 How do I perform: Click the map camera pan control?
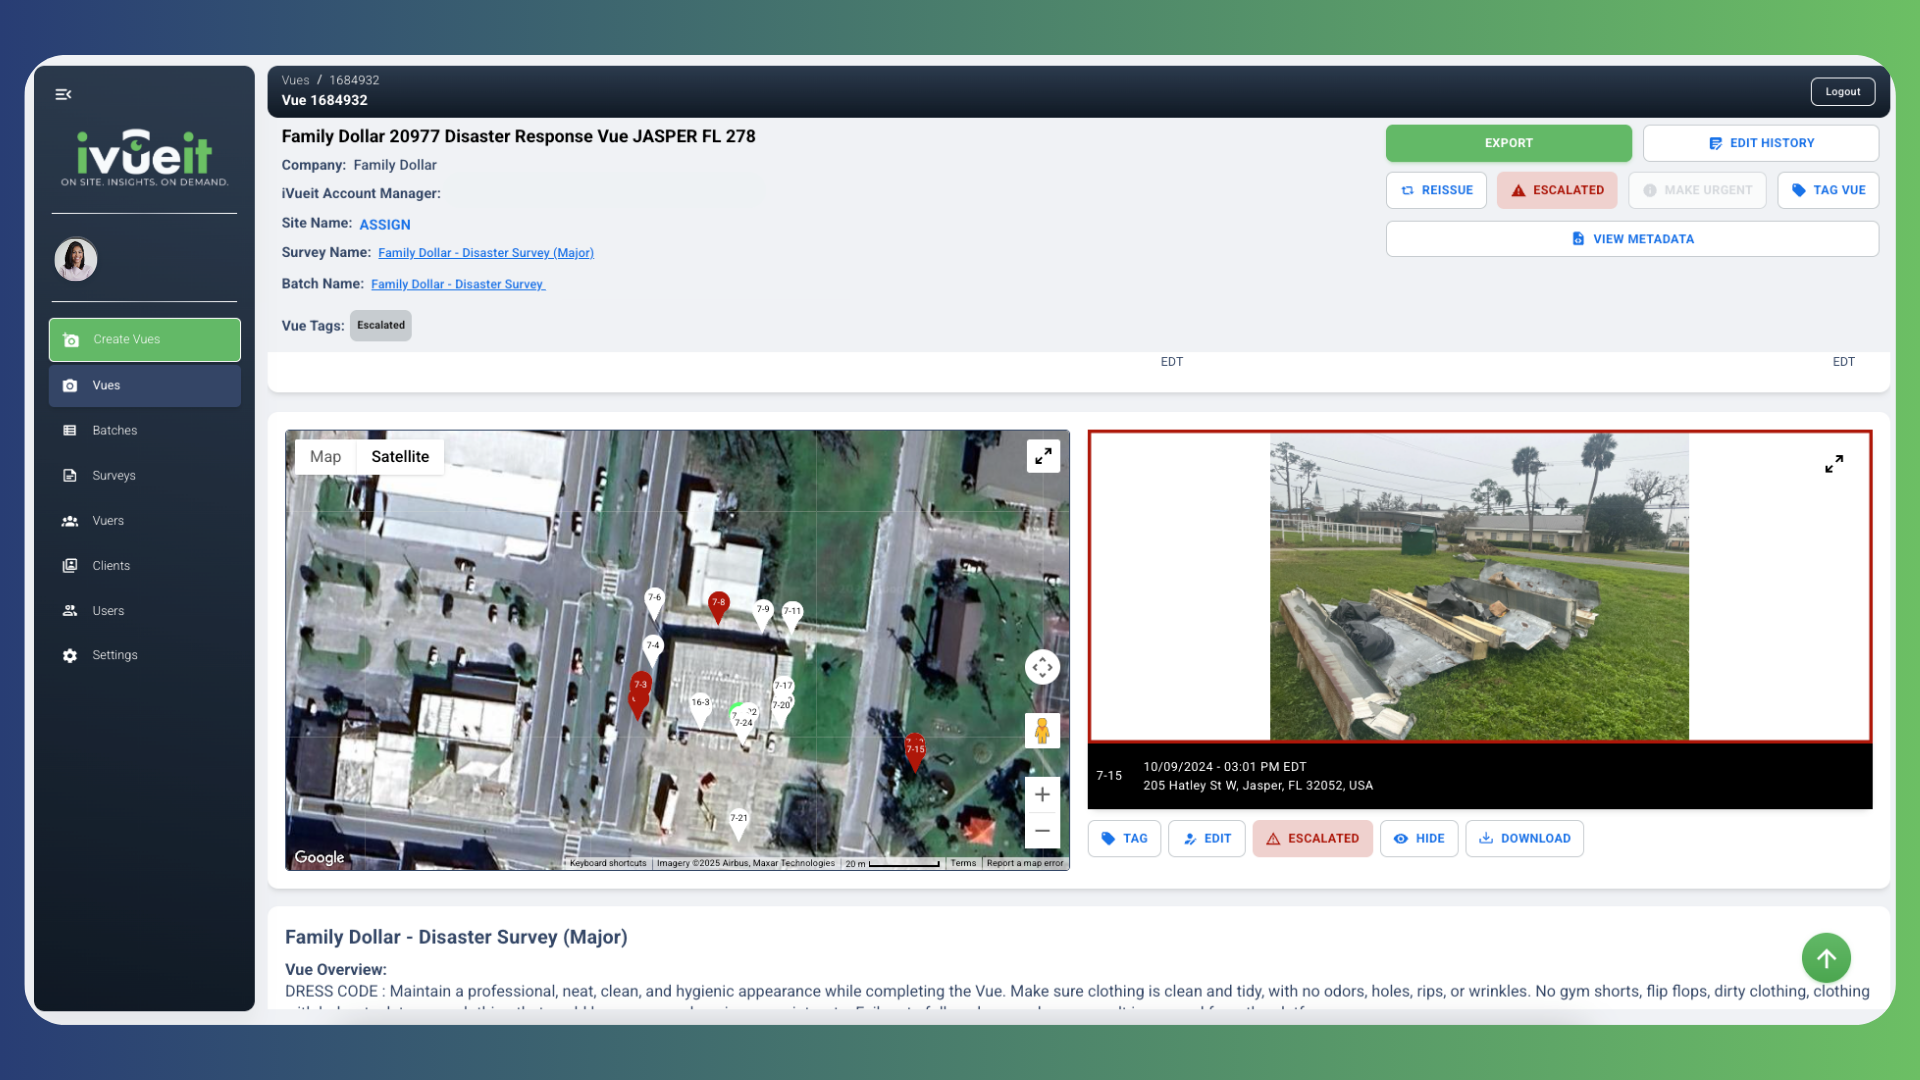pyautogui.click(x=1042, y=667)
